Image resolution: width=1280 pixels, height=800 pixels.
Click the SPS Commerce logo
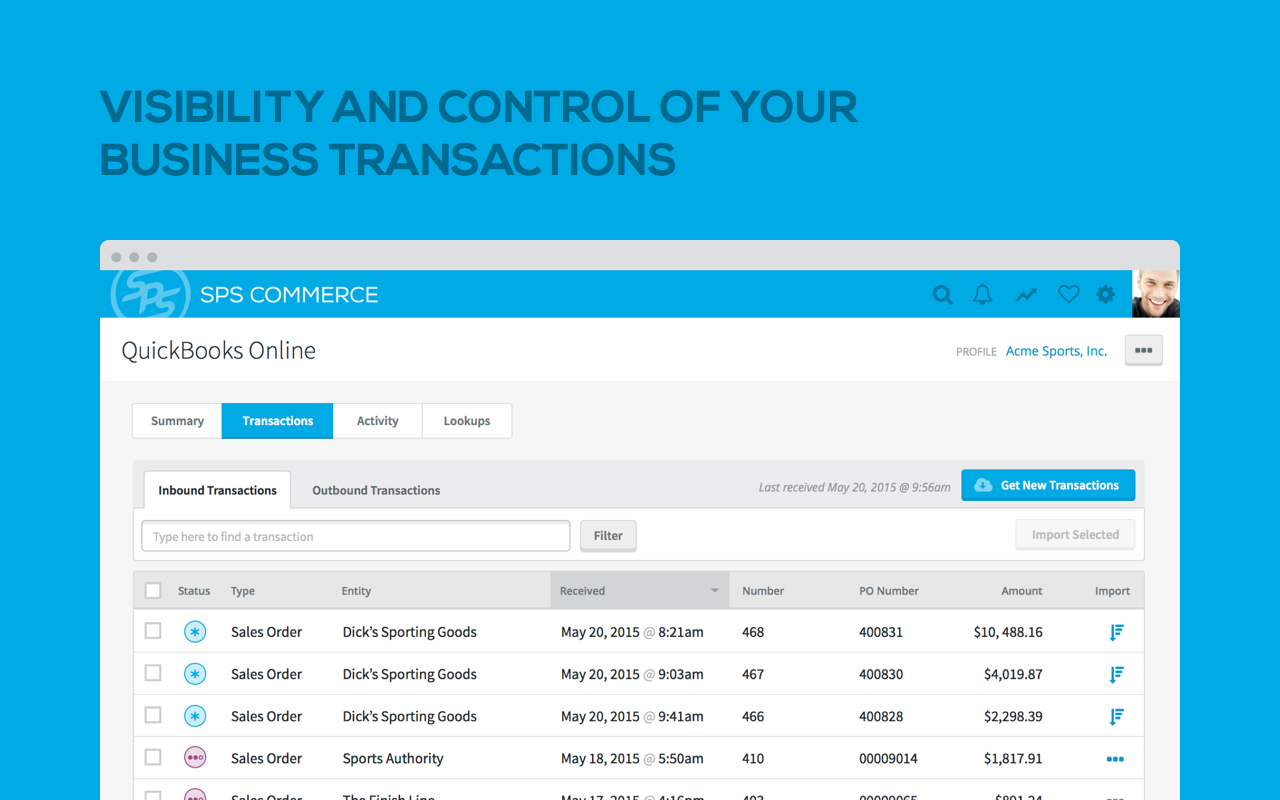pyautogui.click(x=245, y=294)
